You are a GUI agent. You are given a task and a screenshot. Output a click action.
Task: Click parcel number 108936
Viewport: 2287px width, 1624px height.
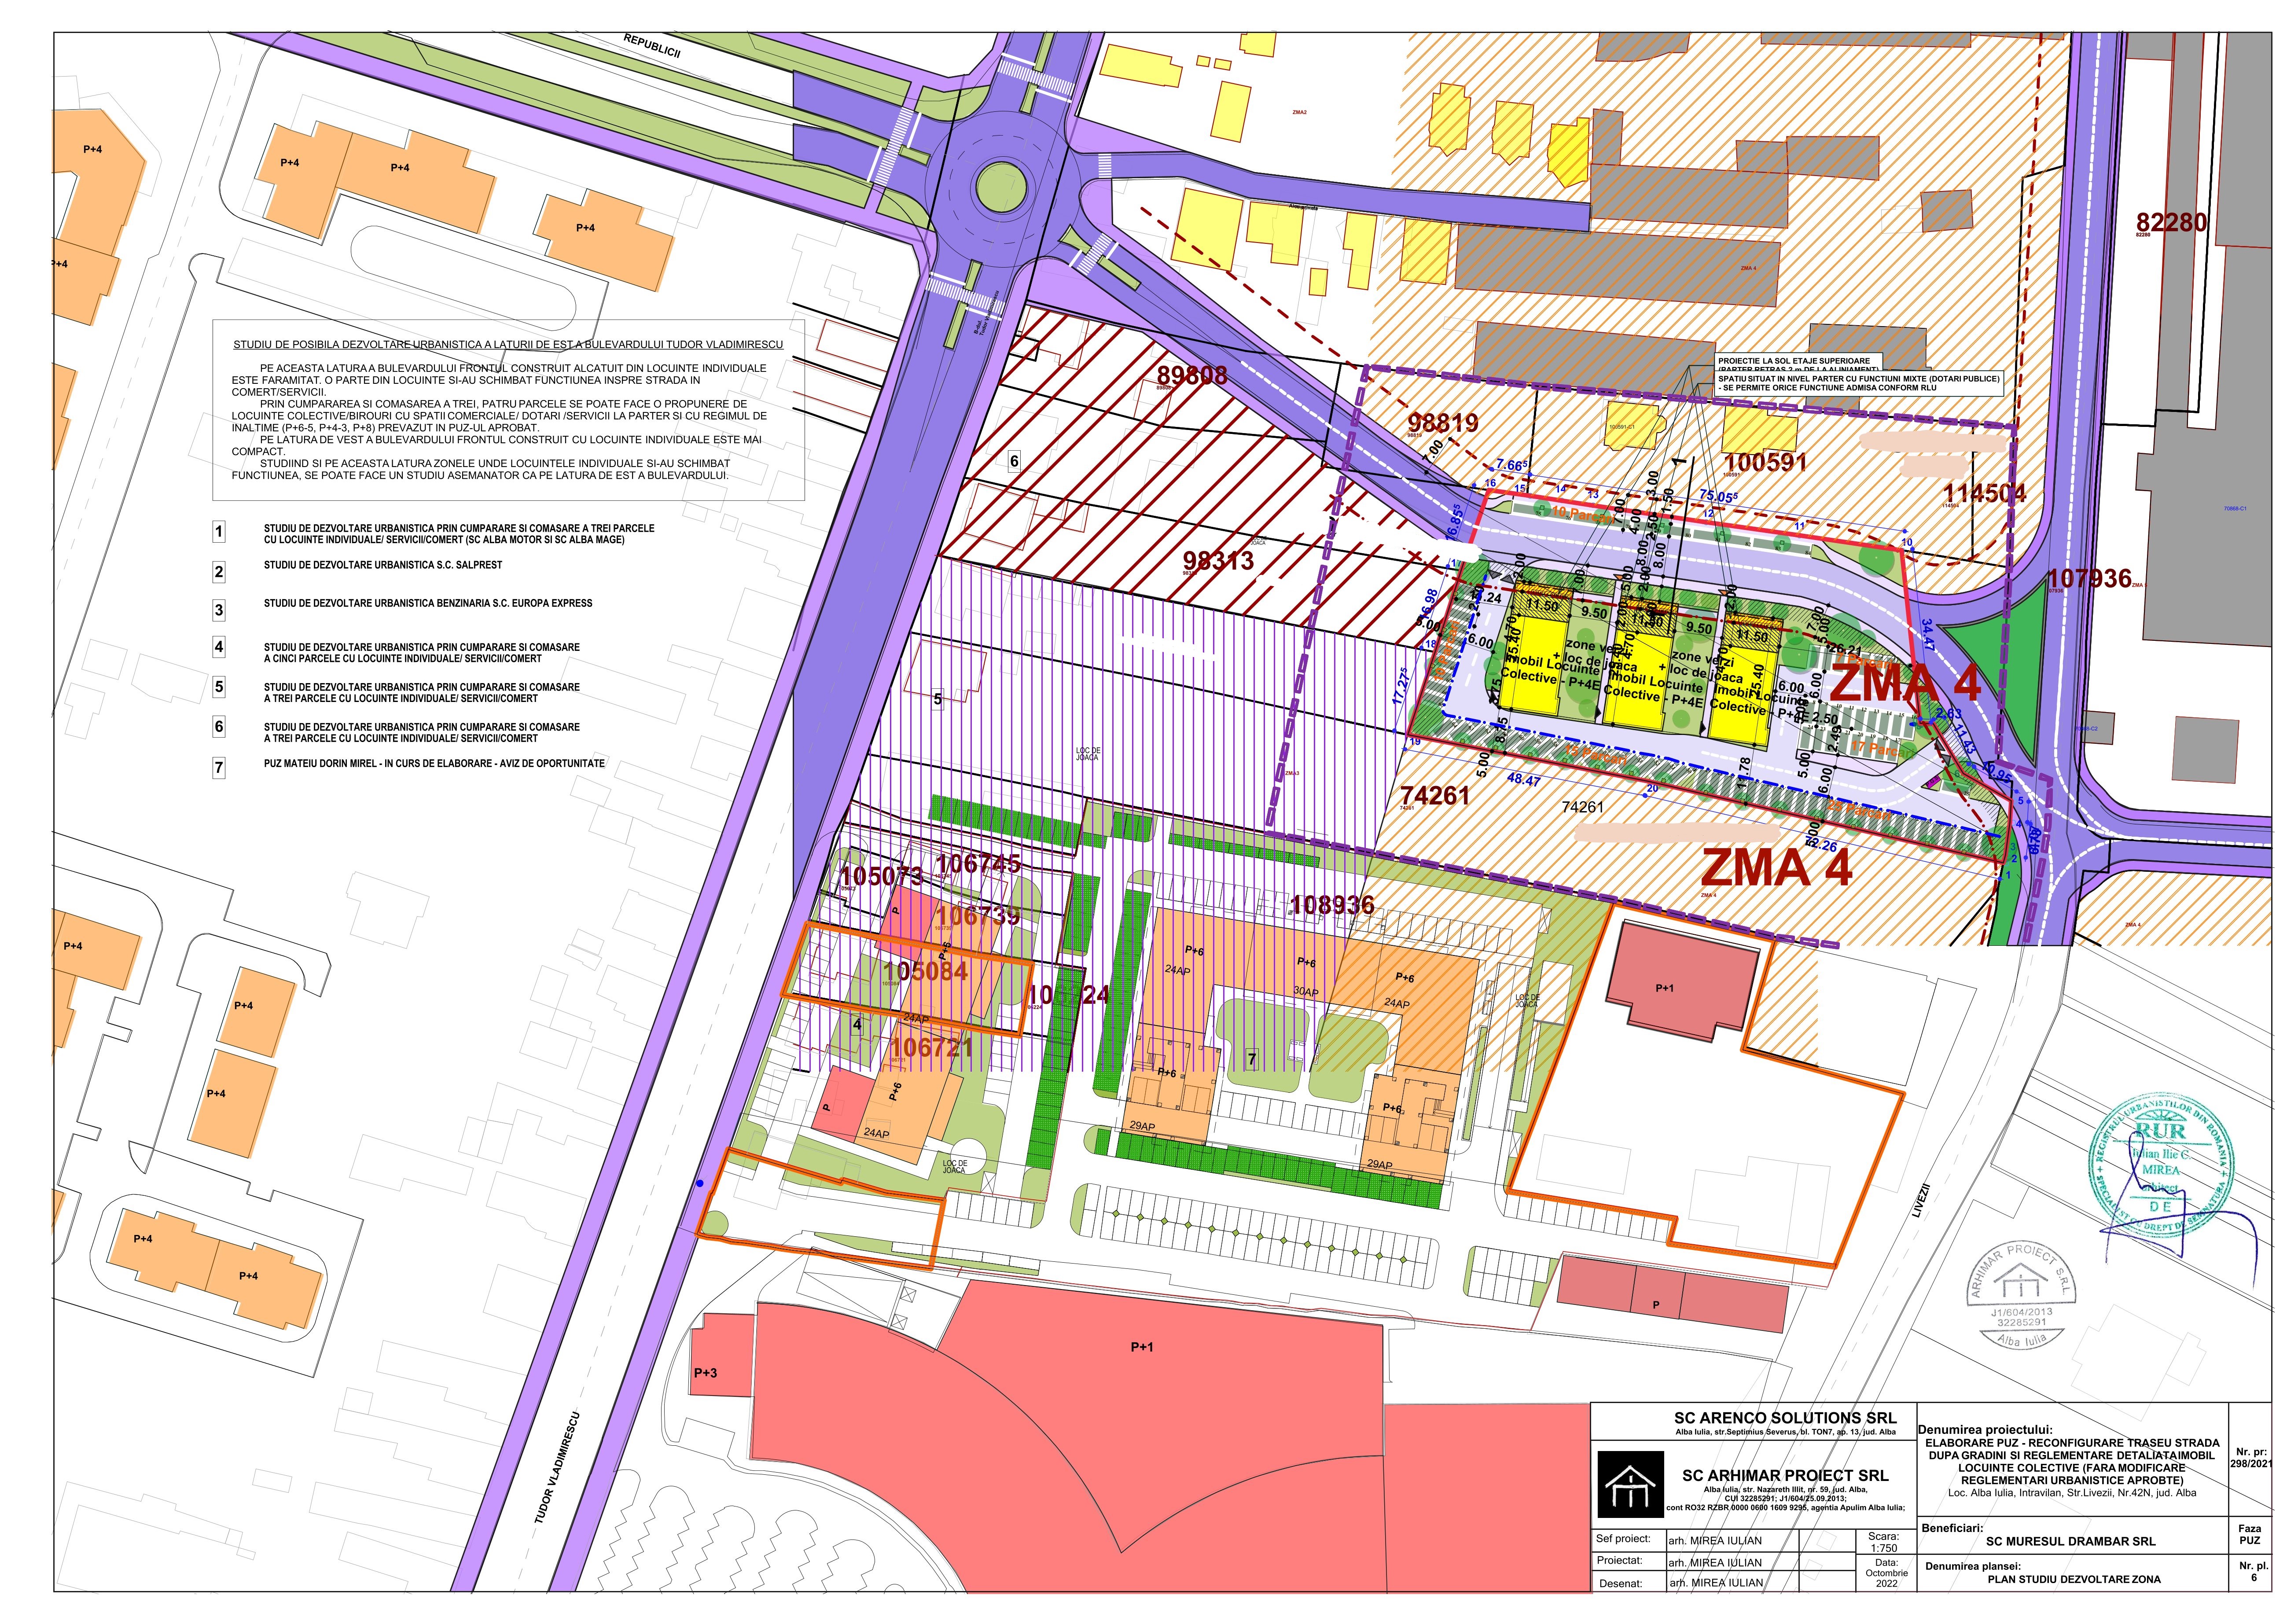pyautogui.click(x=1332, y=904)
